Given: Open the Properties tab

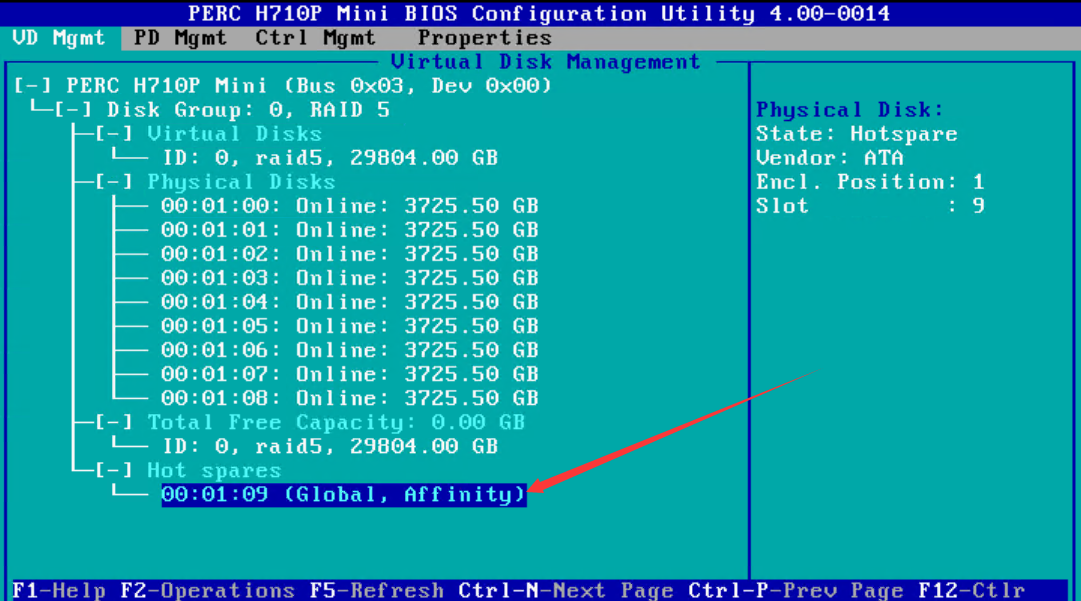Looking at the screenshot, I should tap(485, 38).
